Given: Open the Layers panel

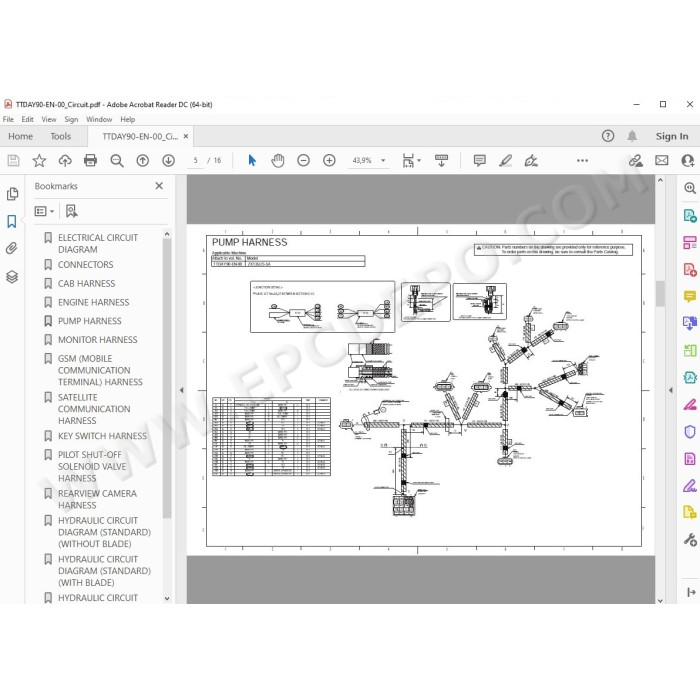Looking at the screenshot, I should pyautogui.click(x=12, y=277).
